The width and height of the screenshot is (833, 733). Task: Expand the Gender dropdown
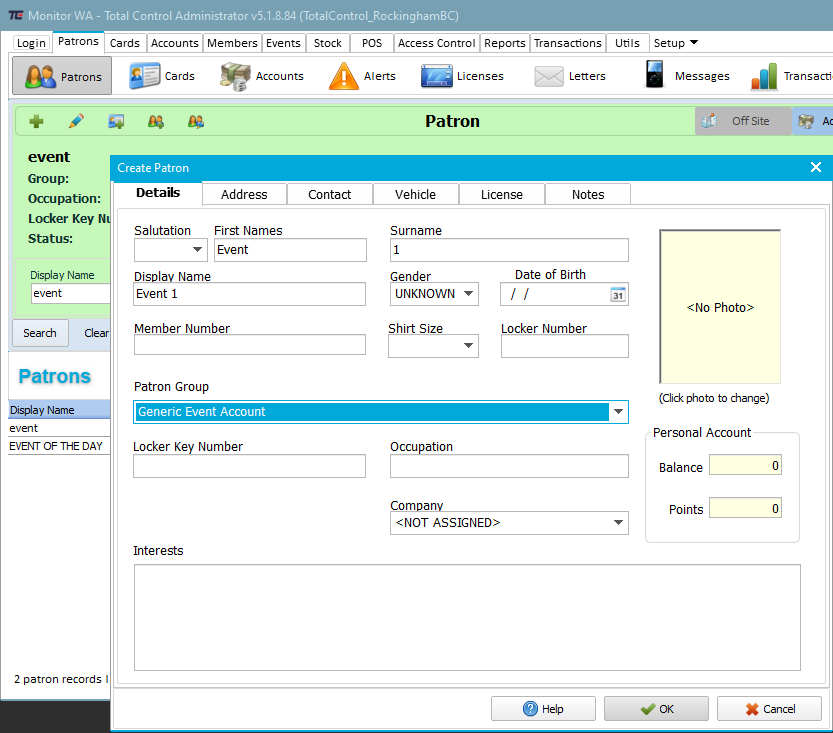468,294
